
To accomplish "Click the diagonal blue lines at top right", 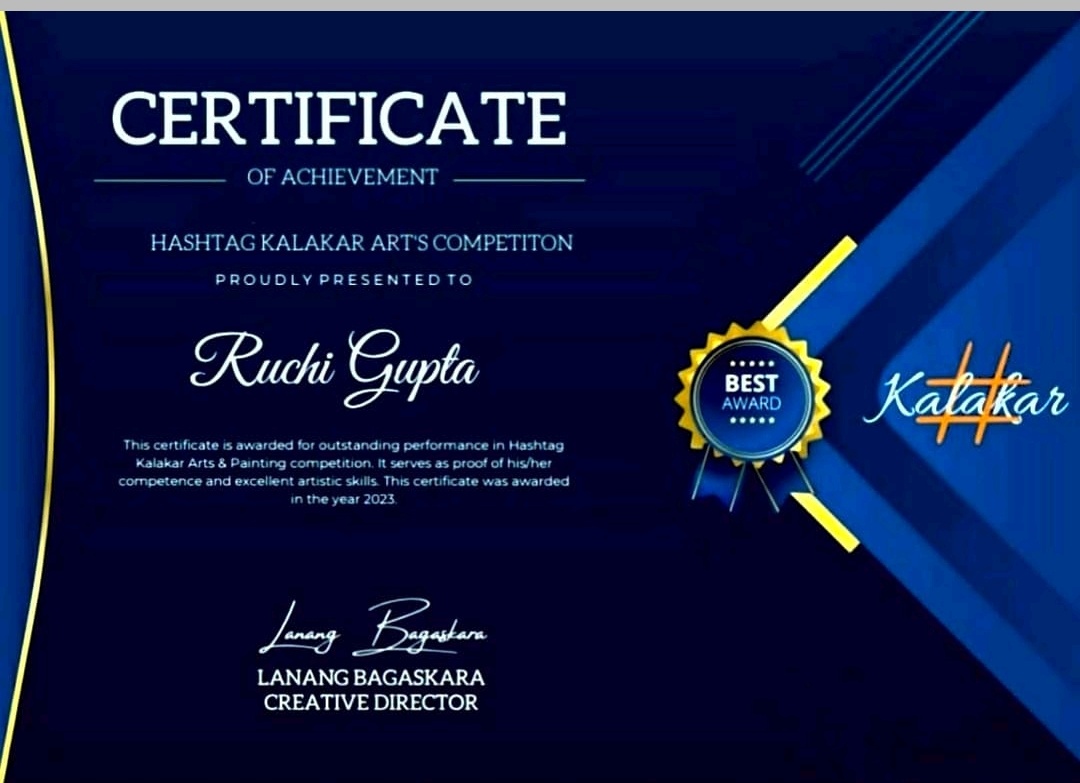I will click(x=890, y=95).
